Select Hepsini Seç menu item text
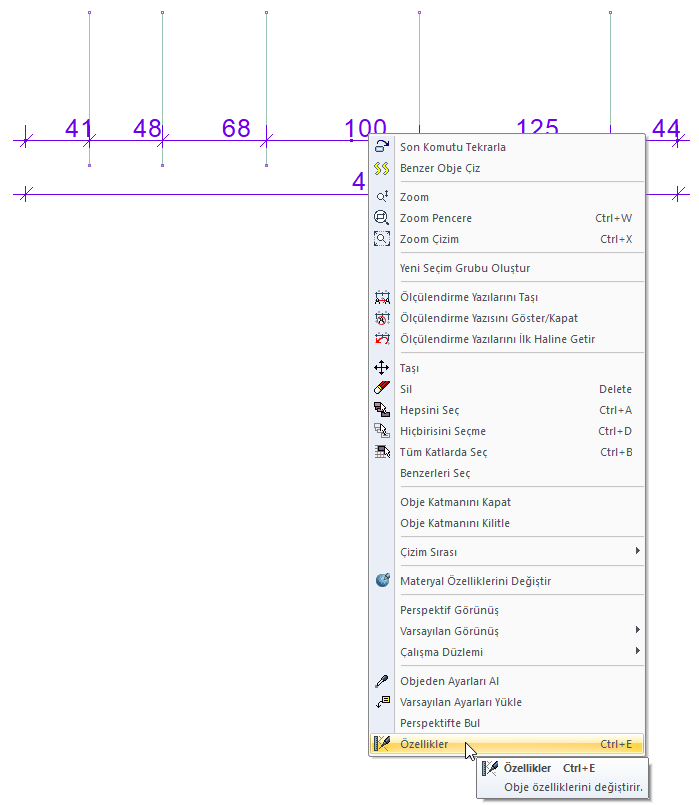Image resolution: width=699 pixels, height=805 pixels. pyautogui.click(x=430, y=410)
